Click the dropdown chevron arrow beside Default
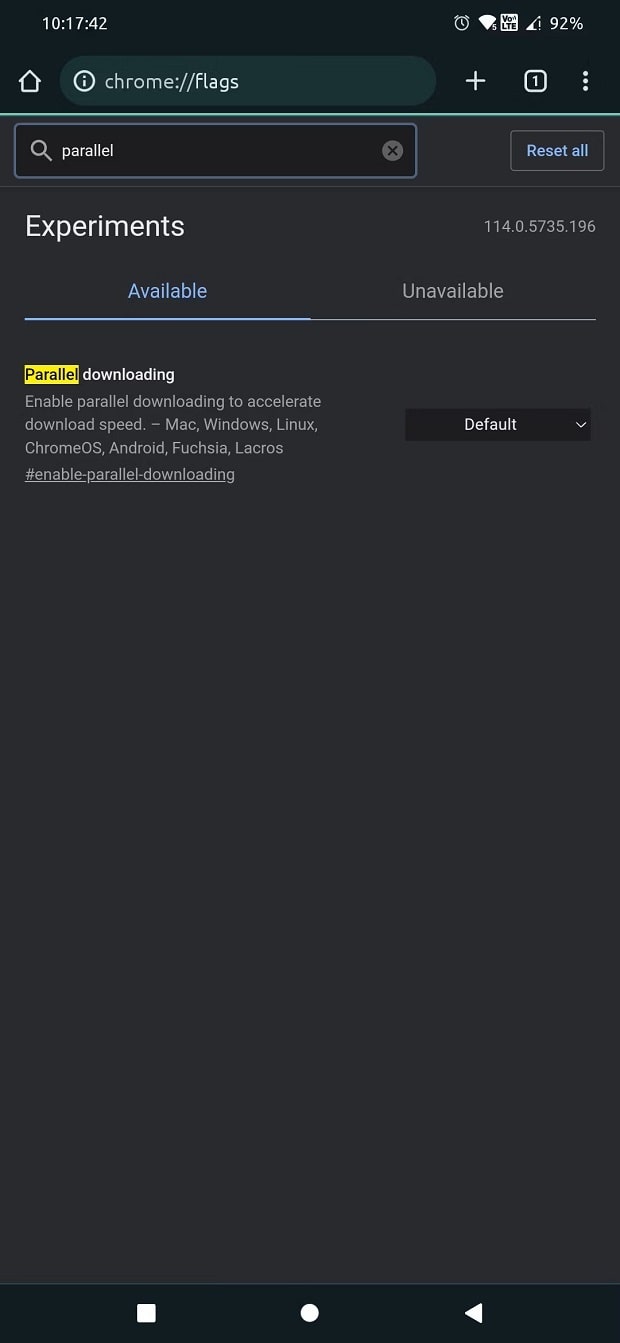The width and height of the screenshot is (620, 1343). coord(581,425)
